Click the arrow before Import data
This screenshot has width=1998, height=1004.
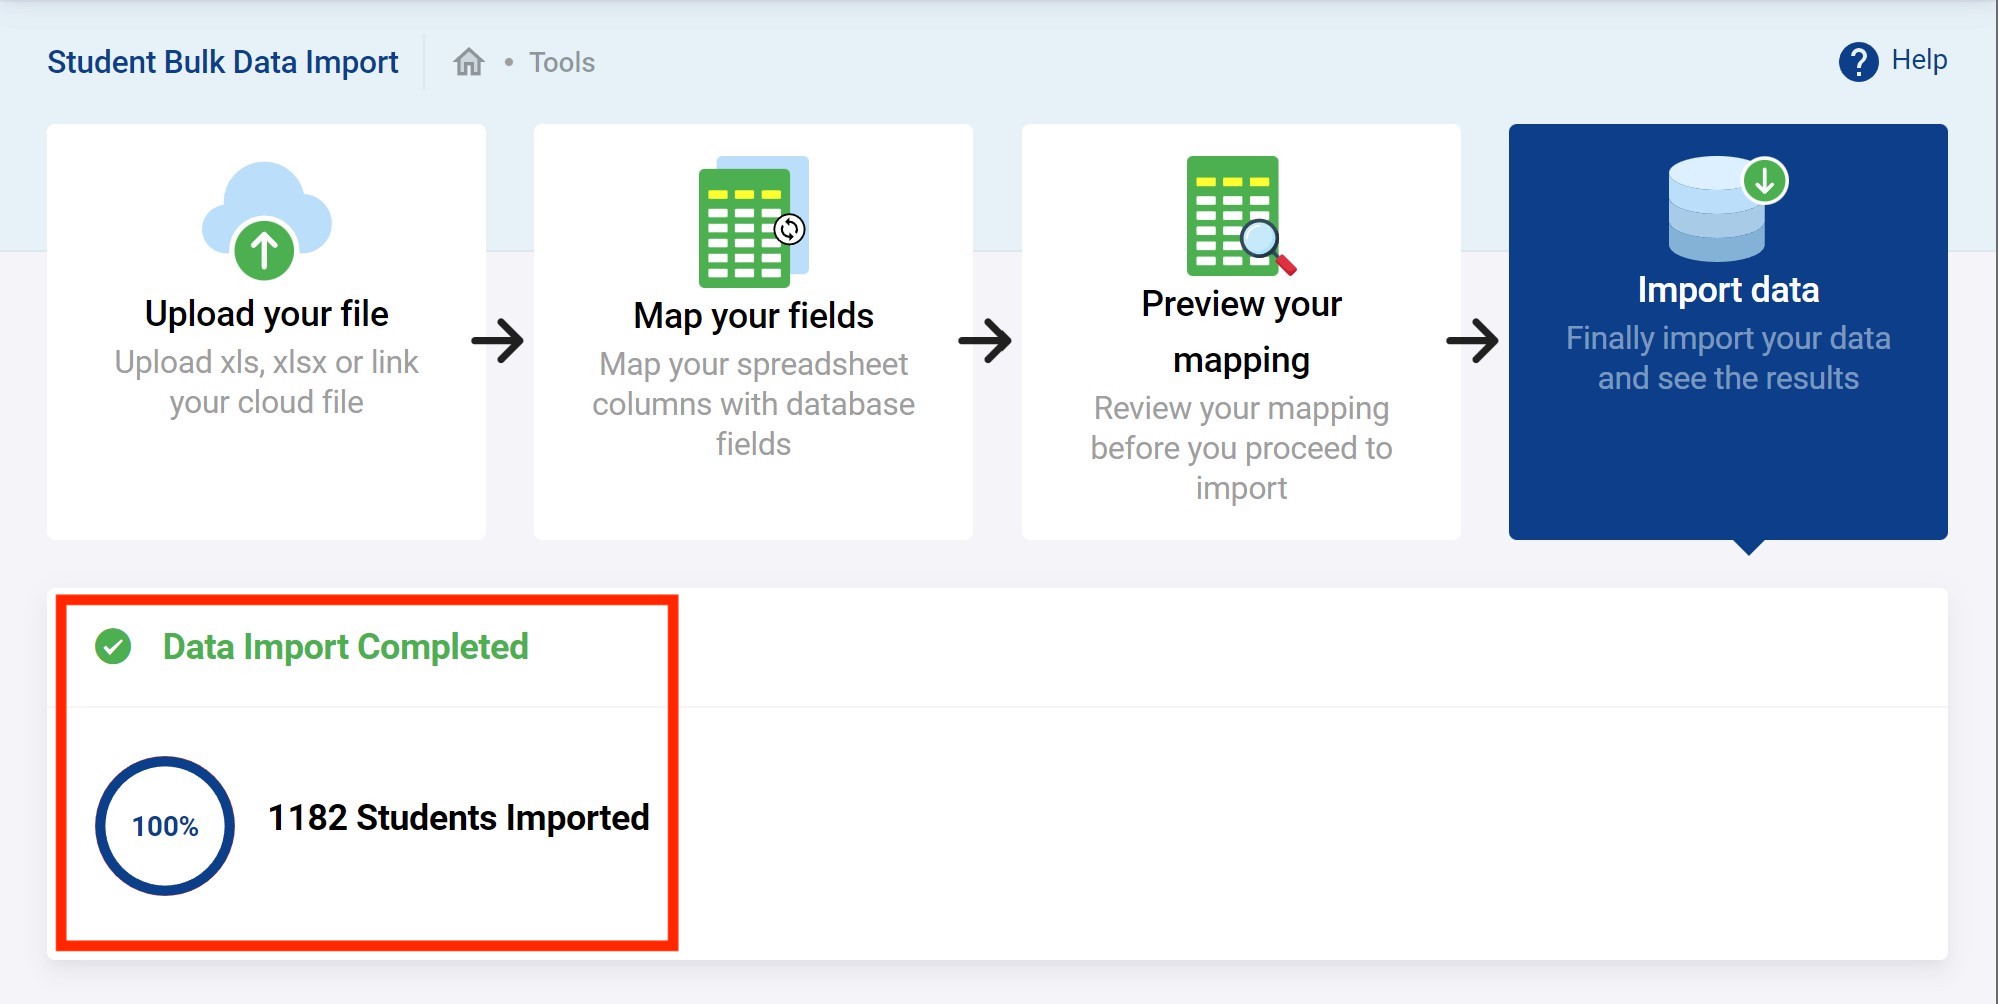[1472, 341]
